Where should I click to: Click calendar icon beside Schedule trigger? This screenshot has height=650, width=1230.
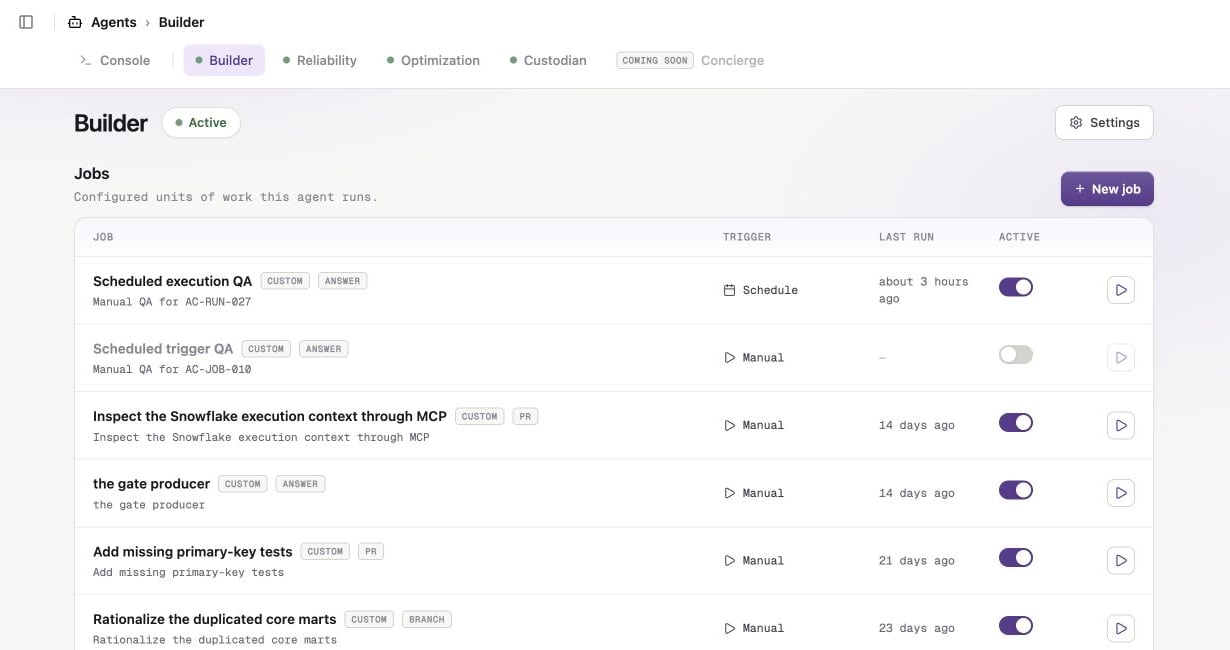click(729, 290)
